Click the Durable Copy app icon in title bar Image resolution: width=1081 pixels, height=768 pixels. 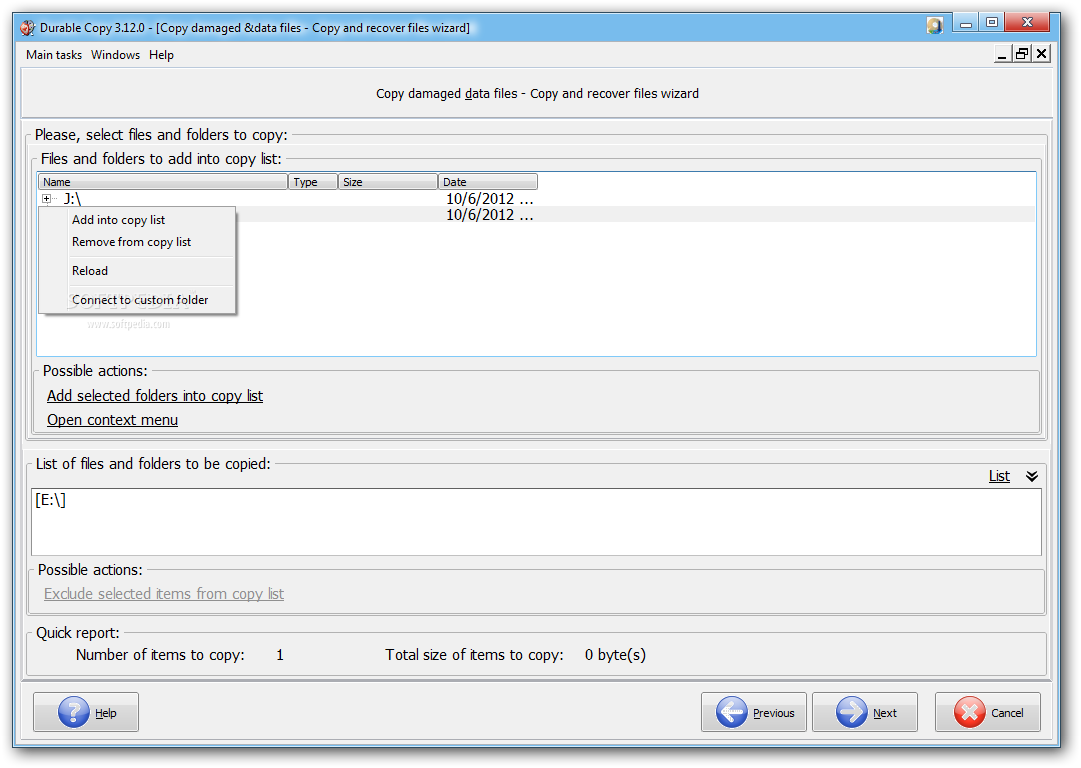click(28, 28)
